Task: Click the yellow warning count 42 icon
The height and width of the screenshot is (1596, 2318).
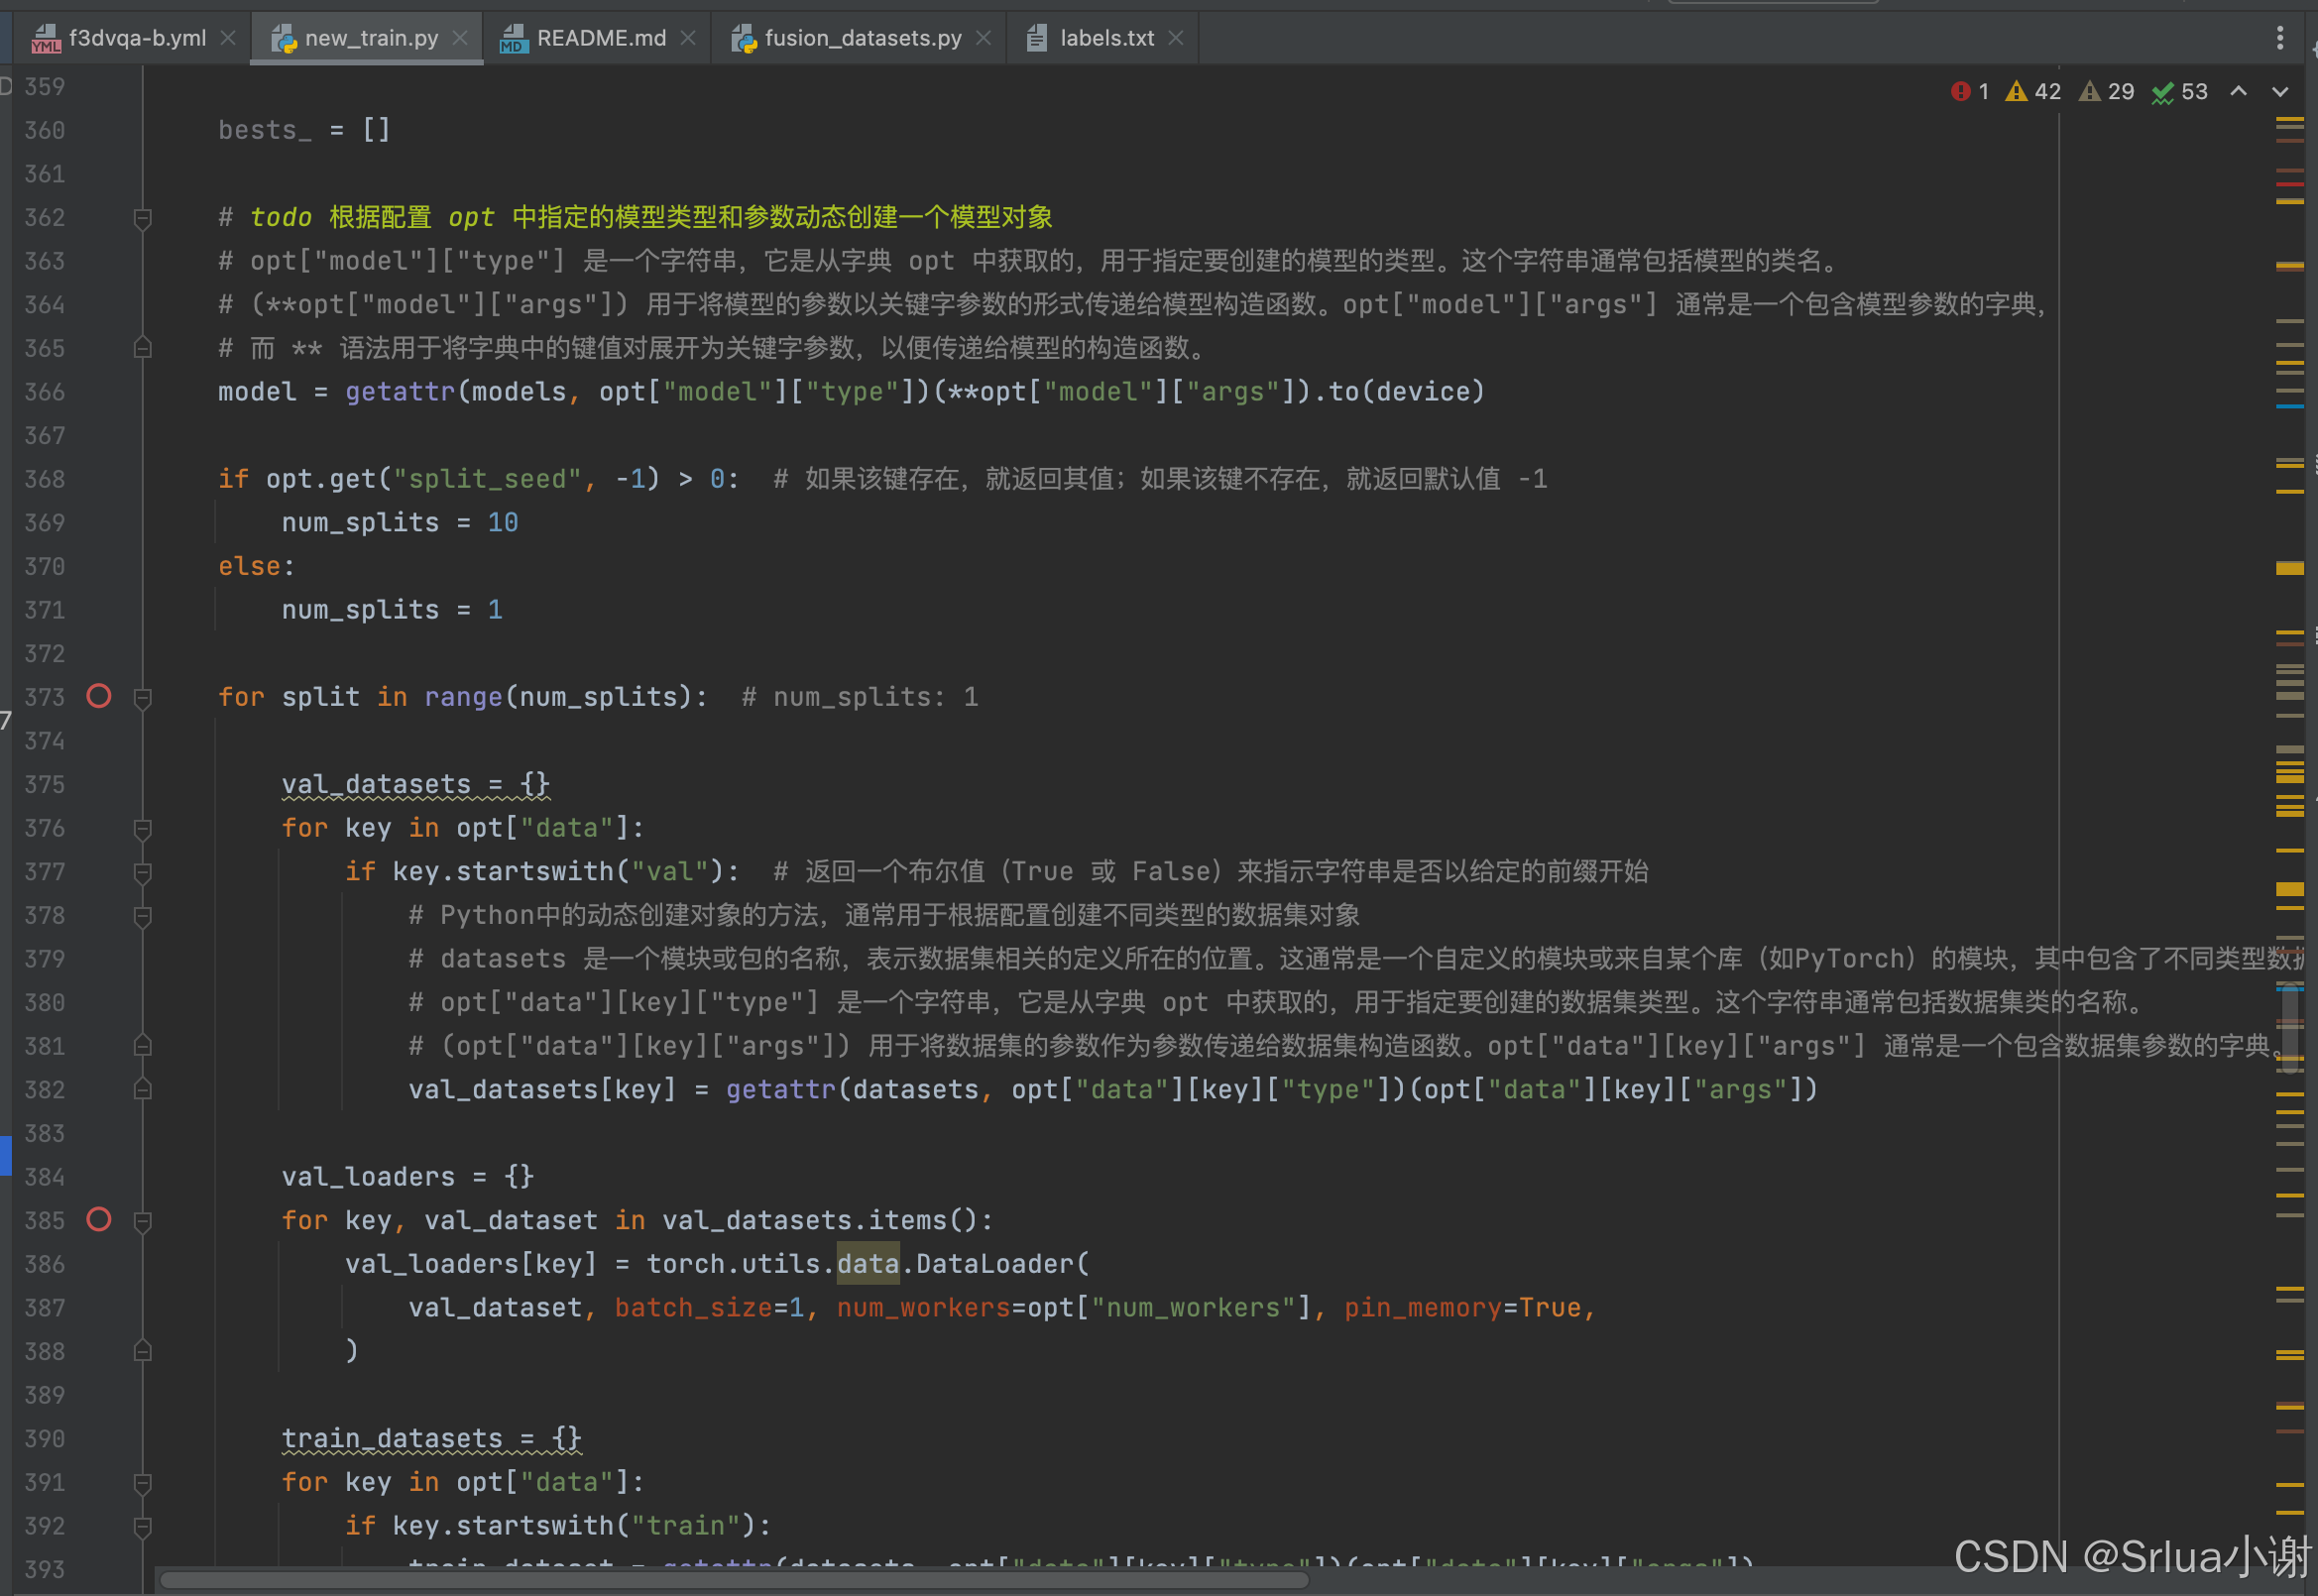Action: pos(2017,92)
